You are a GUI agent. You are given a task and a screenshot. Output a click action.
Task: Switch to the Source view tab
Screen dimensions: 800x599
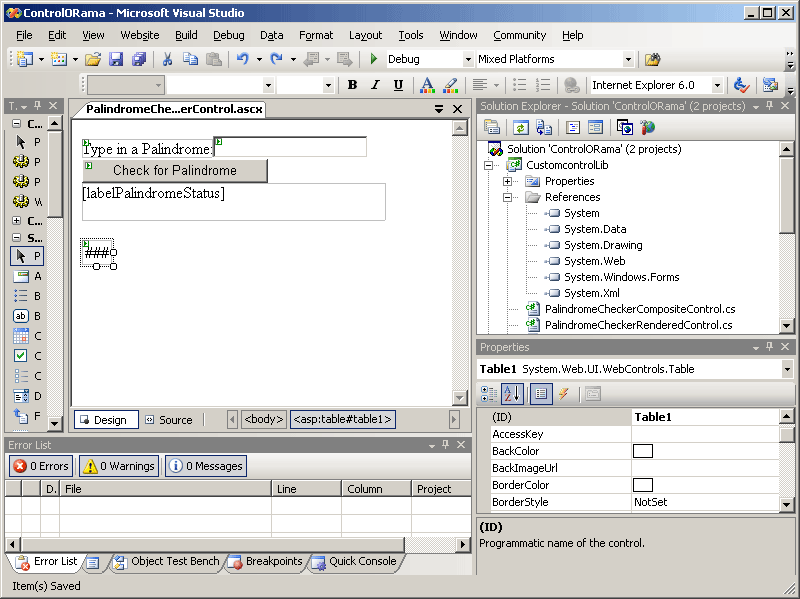coord(168,420)
